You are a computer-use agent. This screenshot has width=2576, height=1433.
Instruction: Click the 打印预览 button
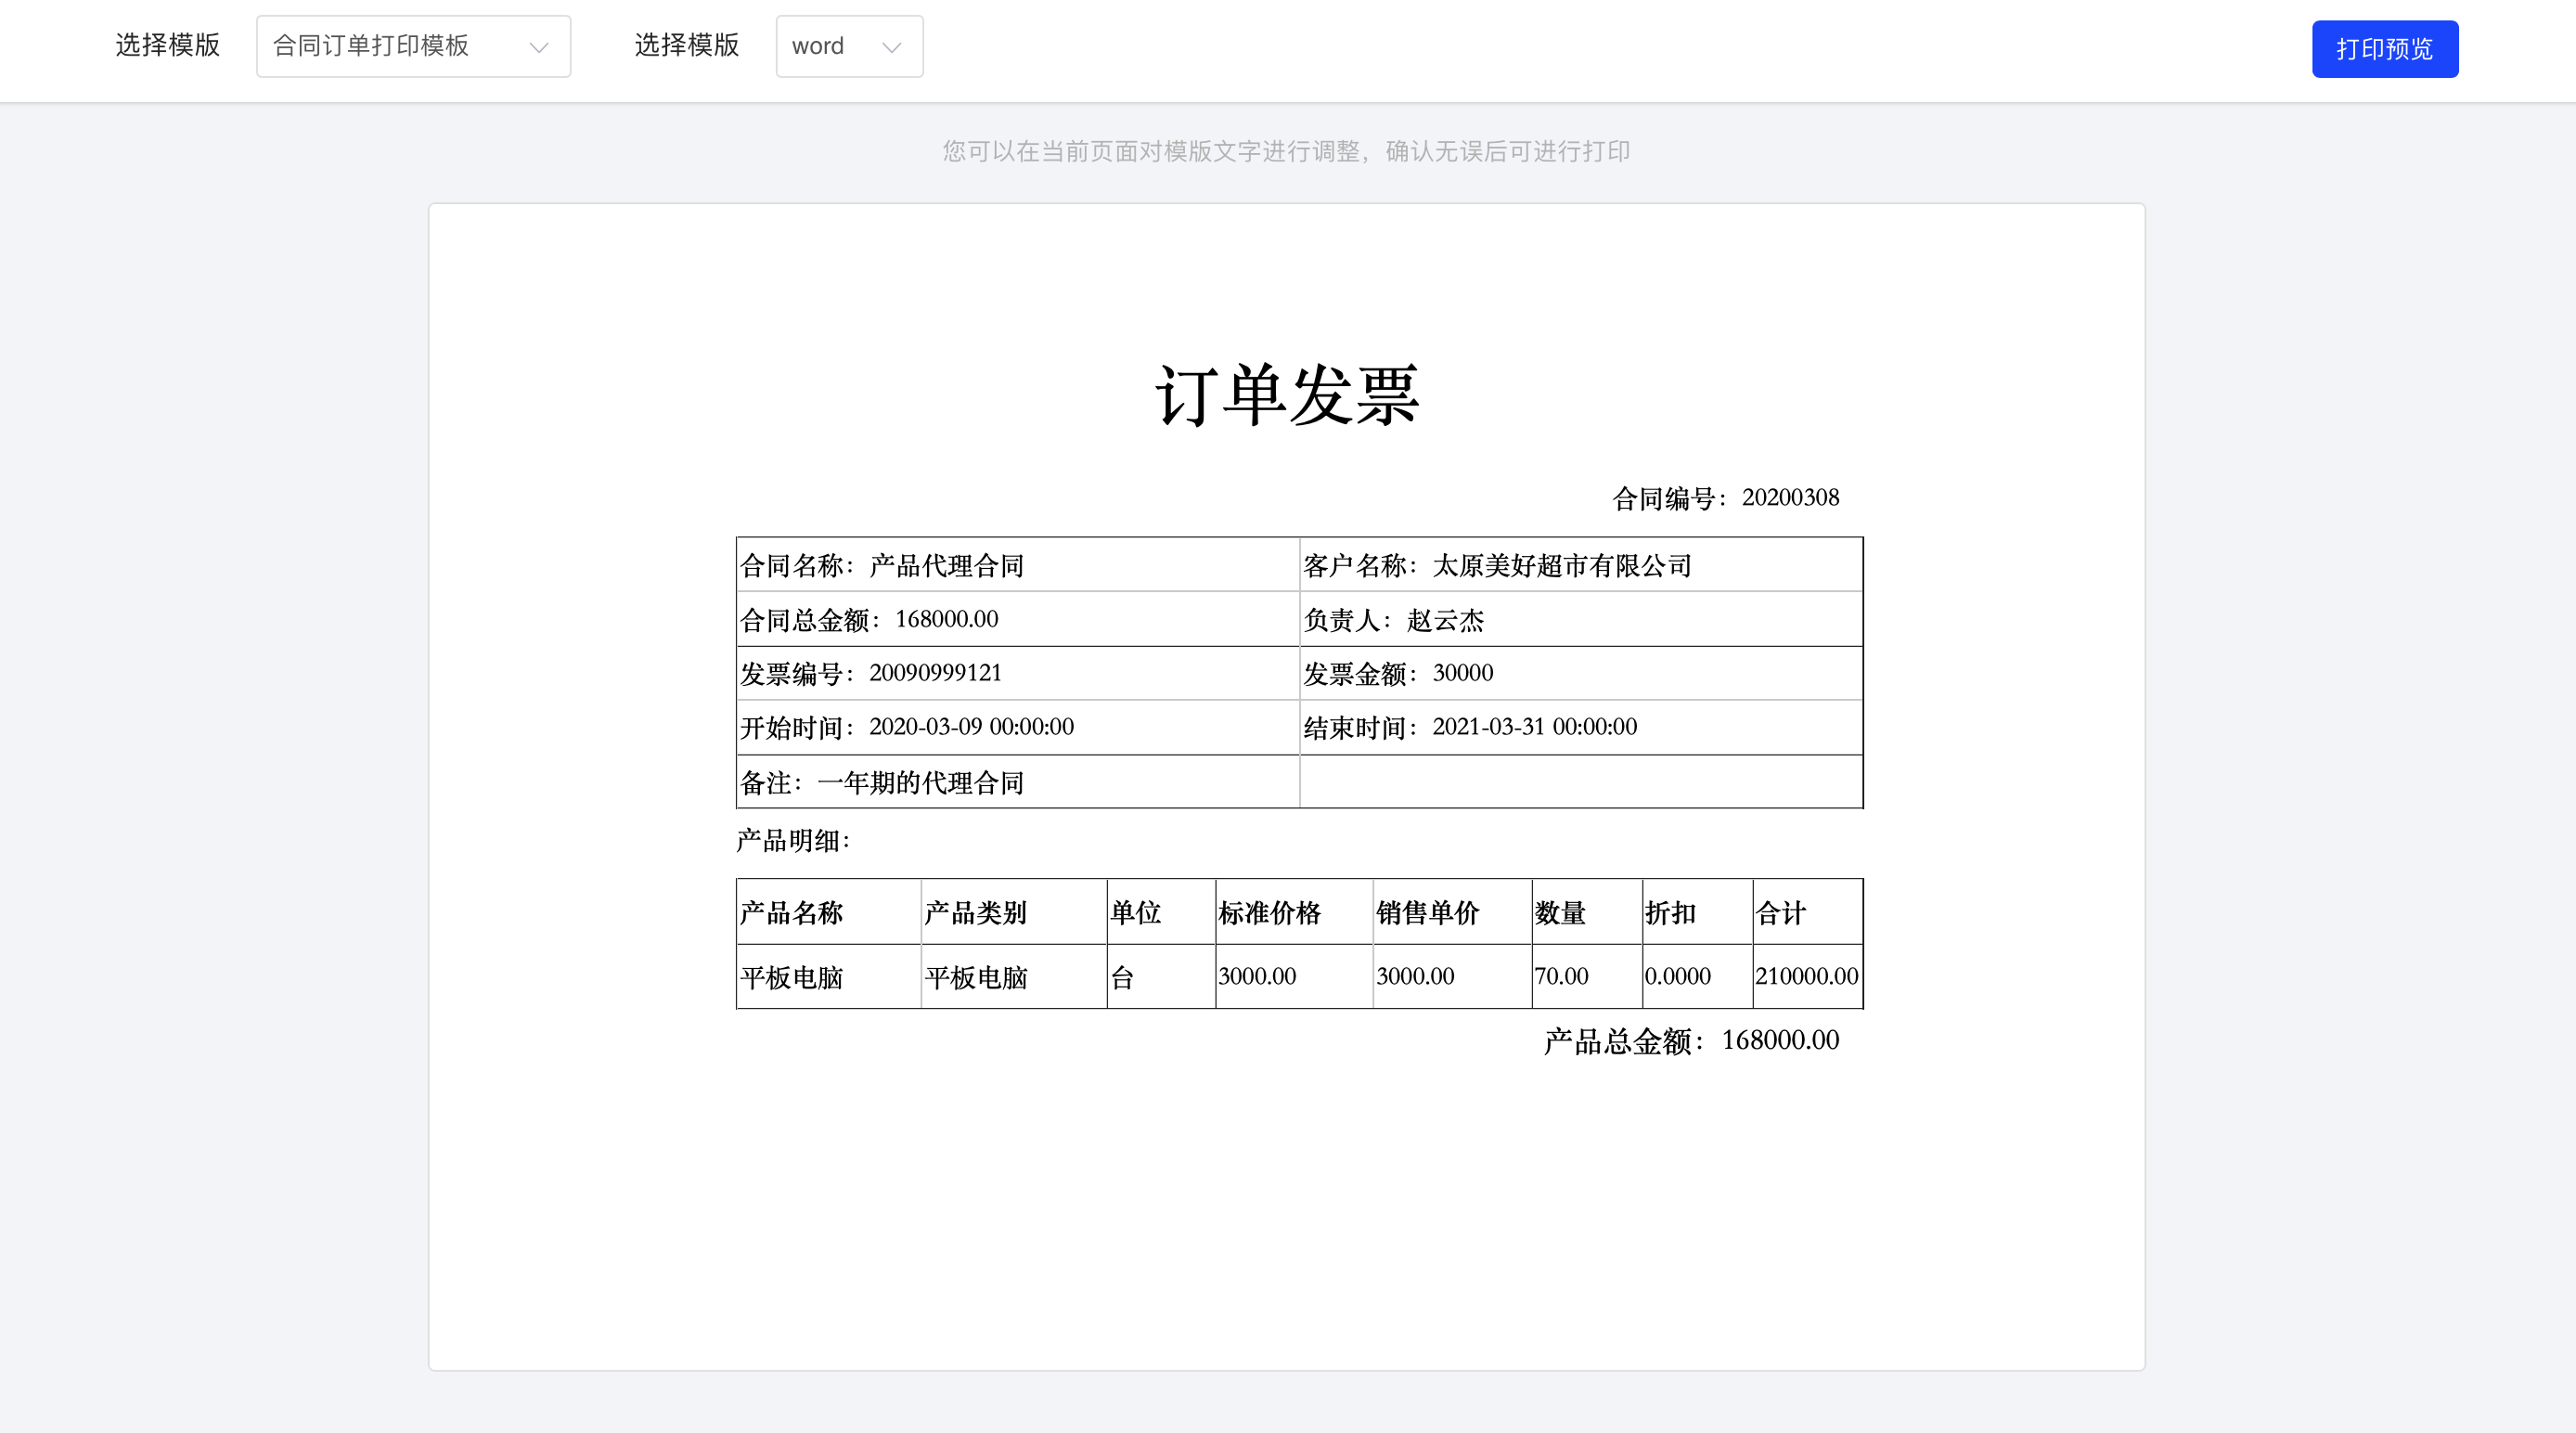[x=2384, y=49]
